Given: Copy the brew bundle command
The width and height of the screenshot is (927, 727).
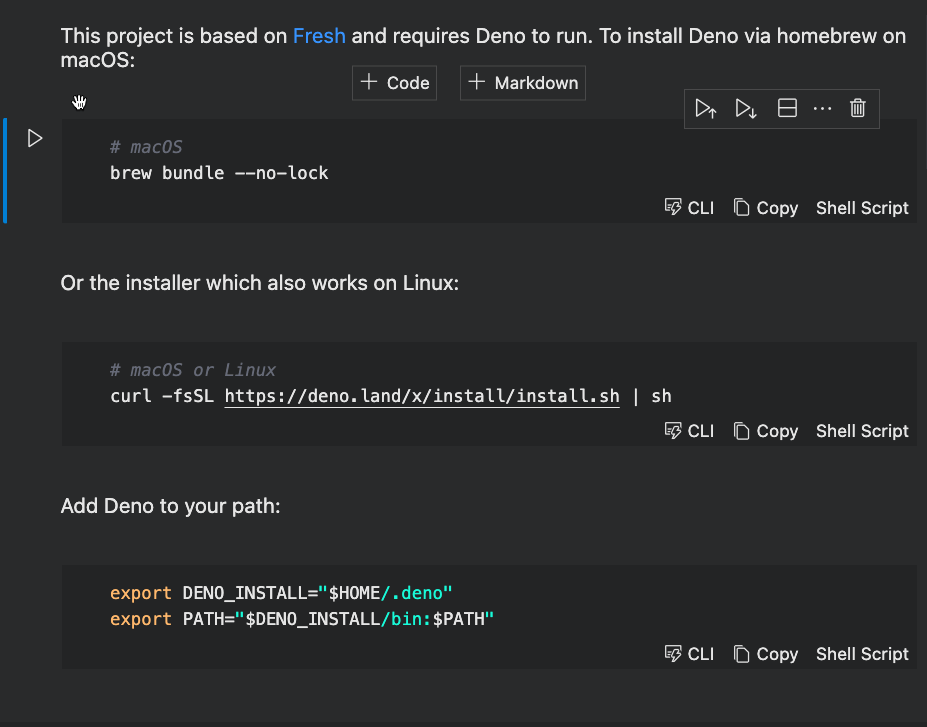Looking at the screenshot, I should click(765, 207).
